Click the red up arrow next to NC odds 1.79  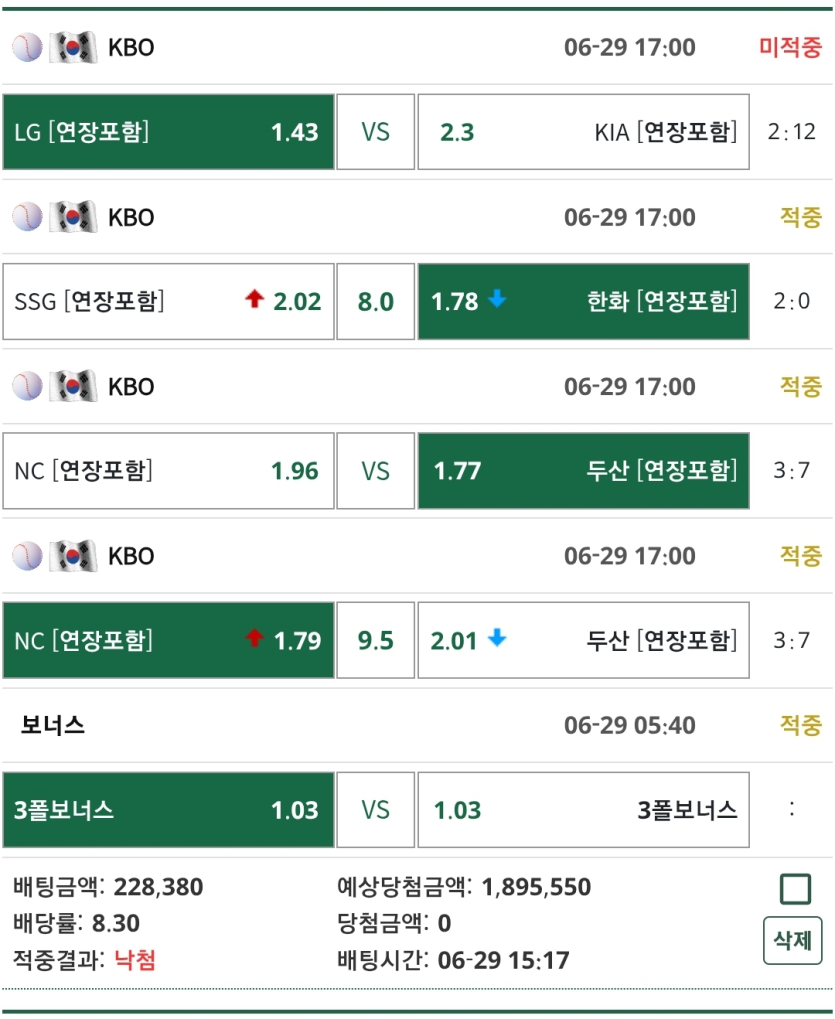[255, 641]
